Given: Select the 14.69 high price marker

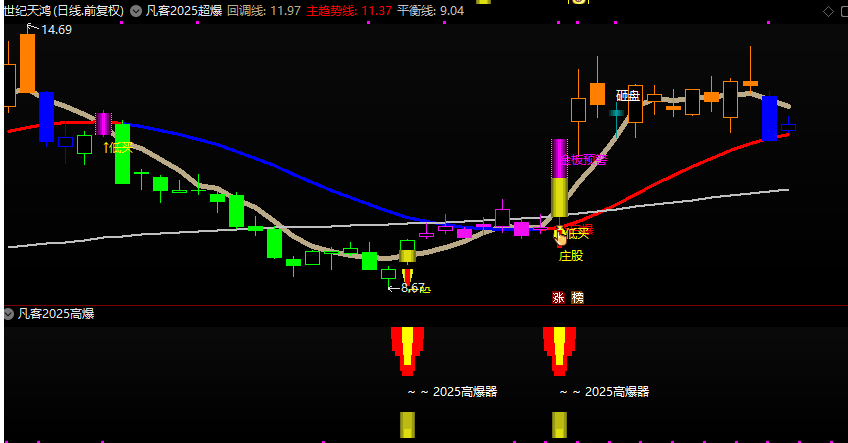Looking at the screenshot, I should pyautogui.click(x=56, y=30).
